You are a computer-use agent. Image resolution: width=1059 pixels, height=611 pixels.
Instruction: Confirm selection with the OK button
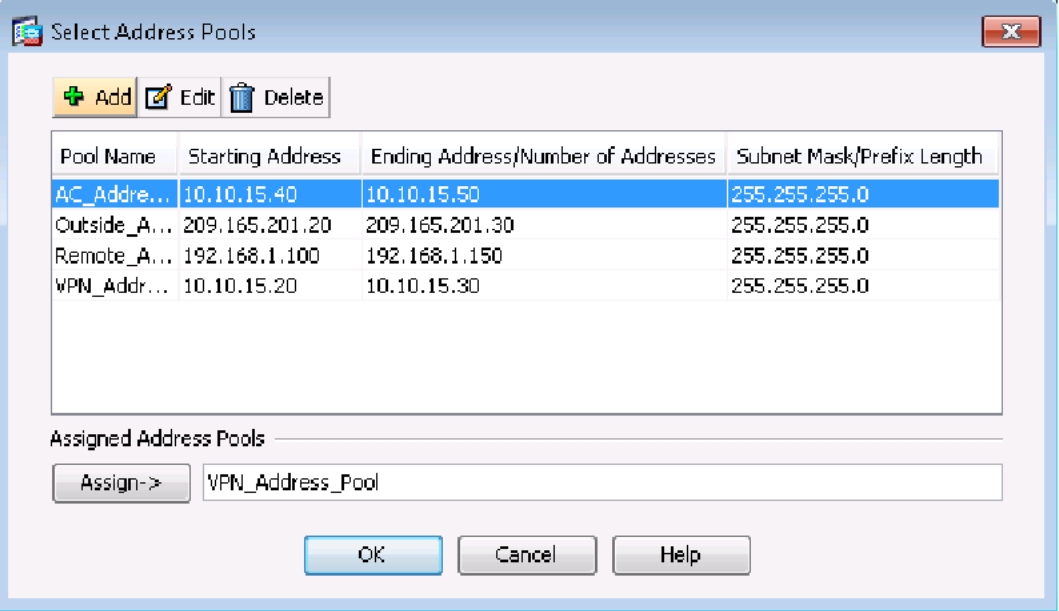click(x=372, y=555)
